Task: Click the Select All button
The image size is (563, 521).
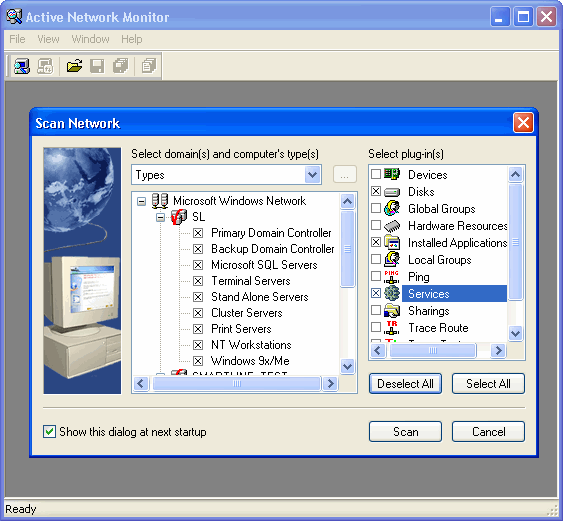Action: (x=488, y=384)
